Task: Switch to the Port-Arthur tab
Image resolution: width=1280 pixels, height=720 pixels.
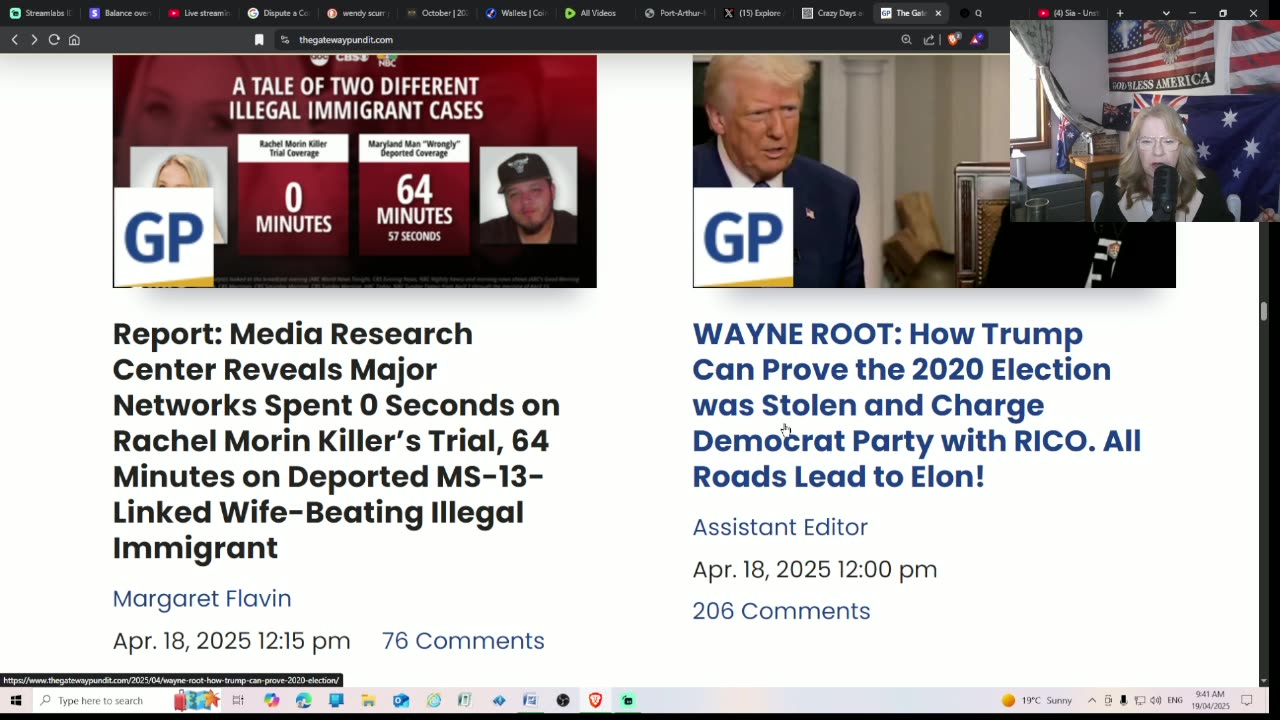Action: (x=676, y=13)
